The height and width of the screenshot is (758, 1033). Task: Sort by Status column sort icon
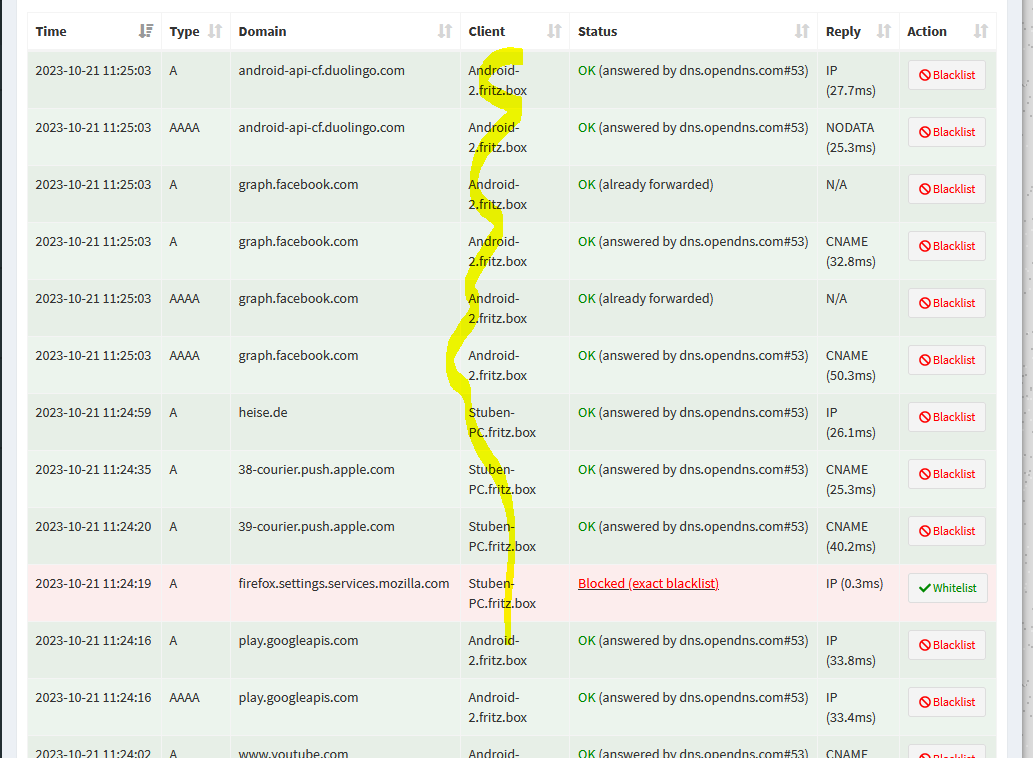[x=802, y=31]
